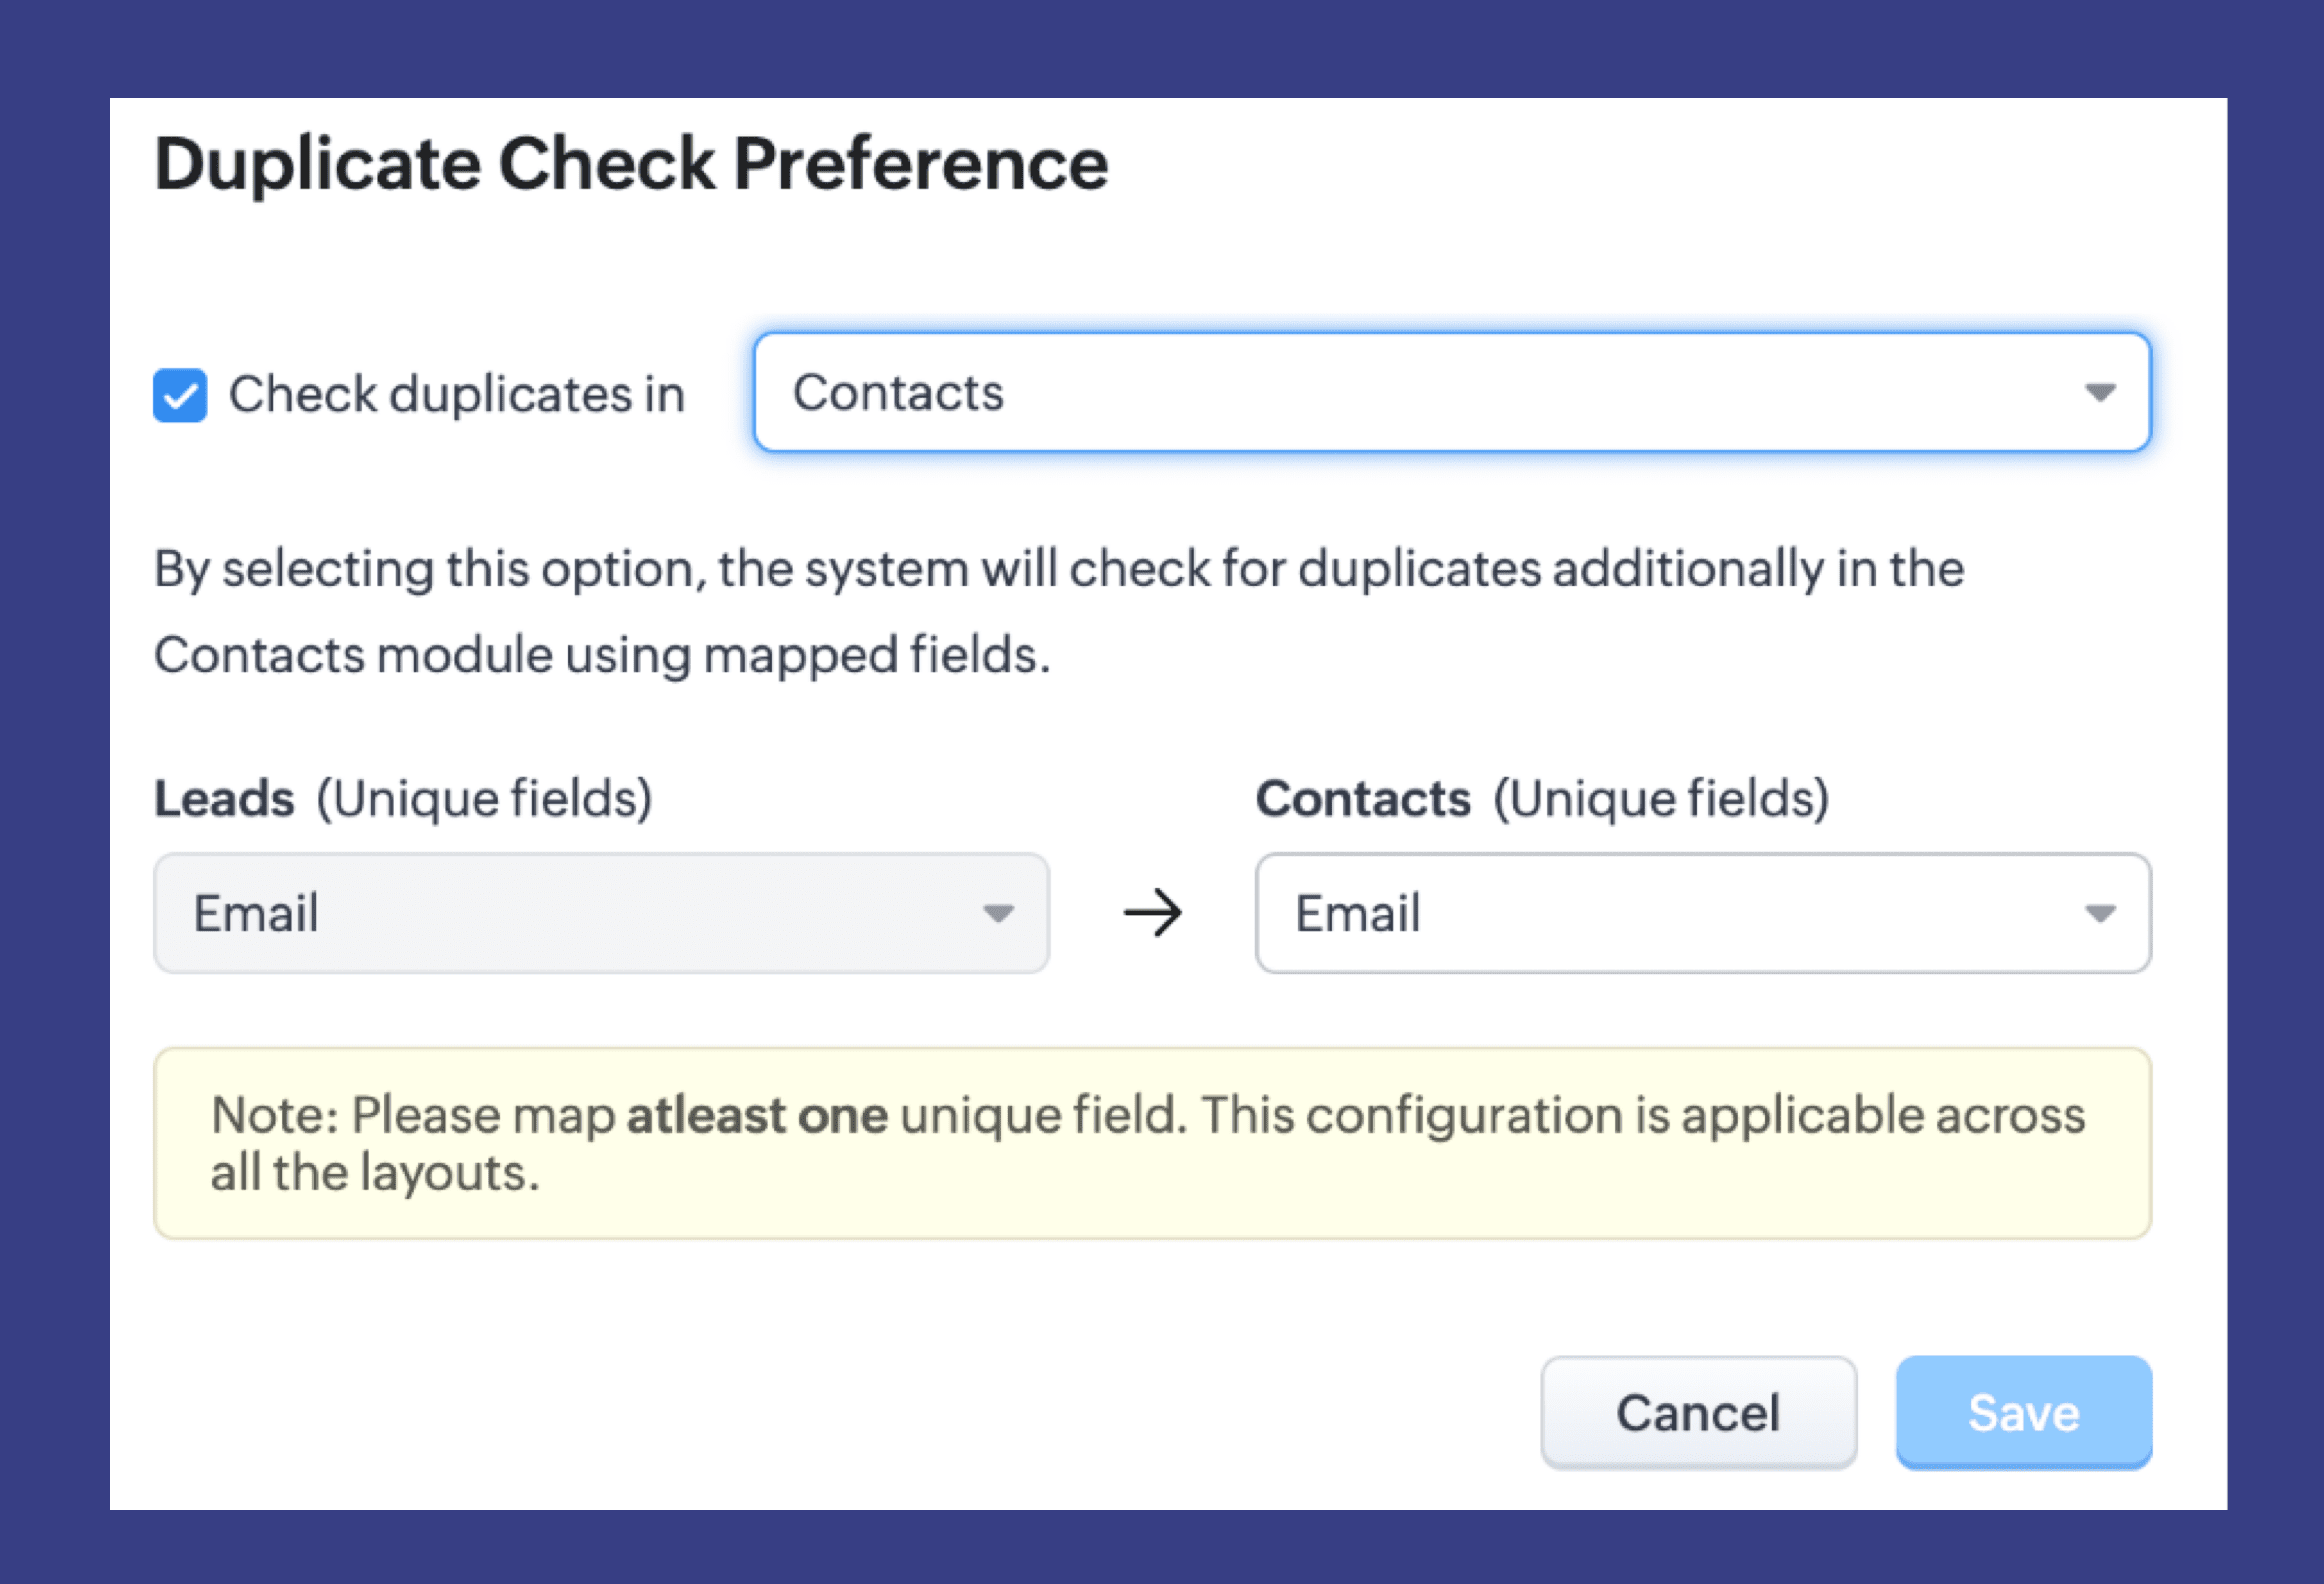
Task: Open the Contacts unique field dropdown
Action: coord(1700,913)
